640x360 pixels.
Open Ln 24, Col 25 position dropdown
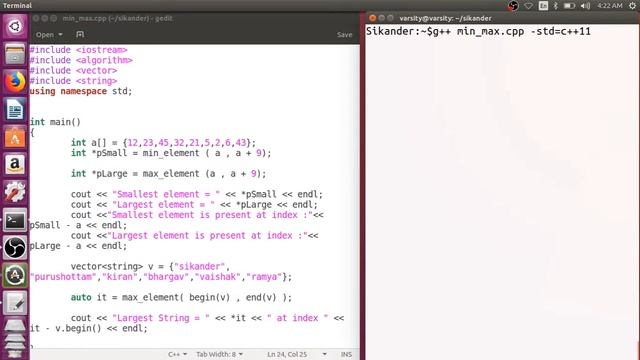point(297,354)
